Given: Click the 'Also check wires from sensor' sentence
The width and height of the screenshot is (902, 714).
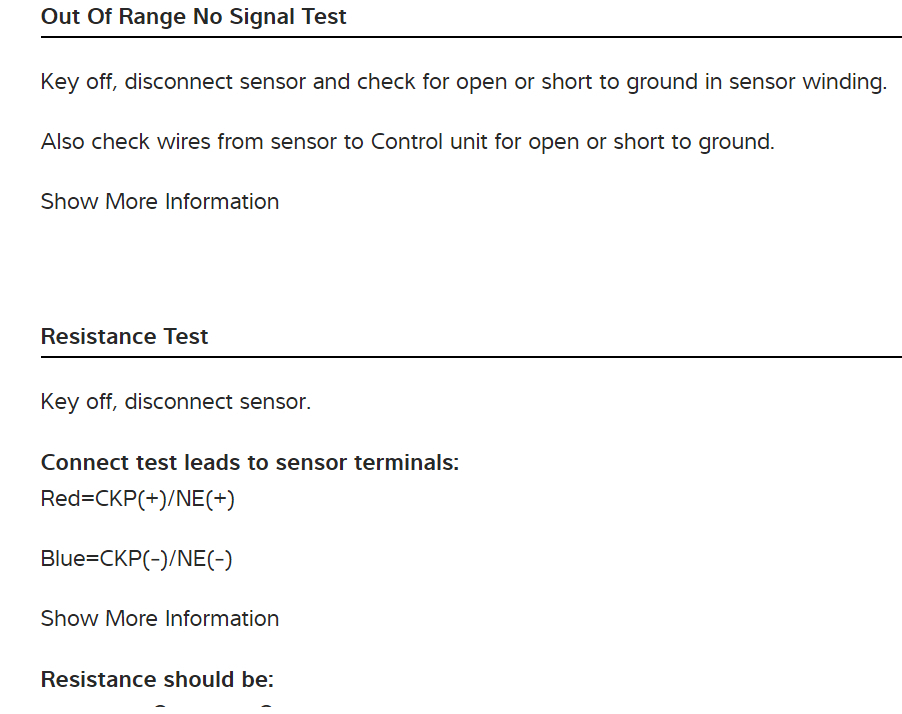Looking at the screenshot, I should (x=408, y=141).
